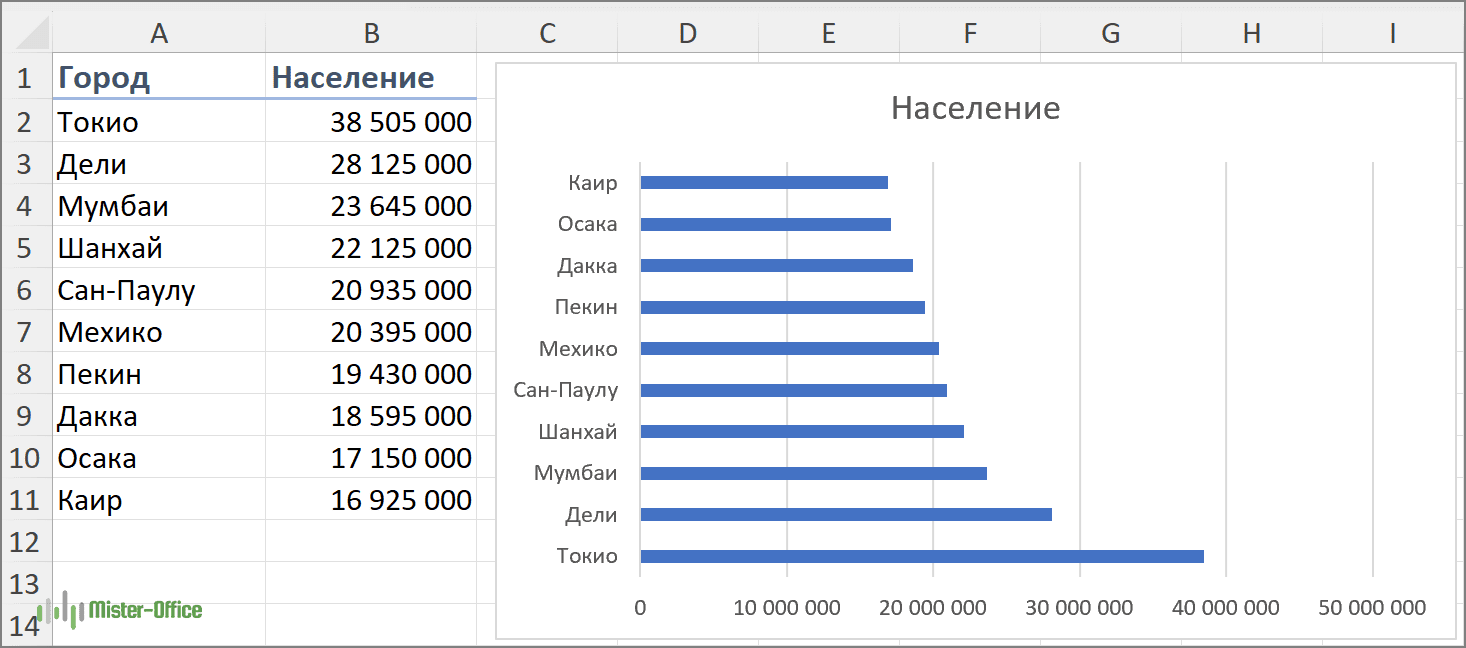
Task: Select row 2 header
Action: click(27, 121)
